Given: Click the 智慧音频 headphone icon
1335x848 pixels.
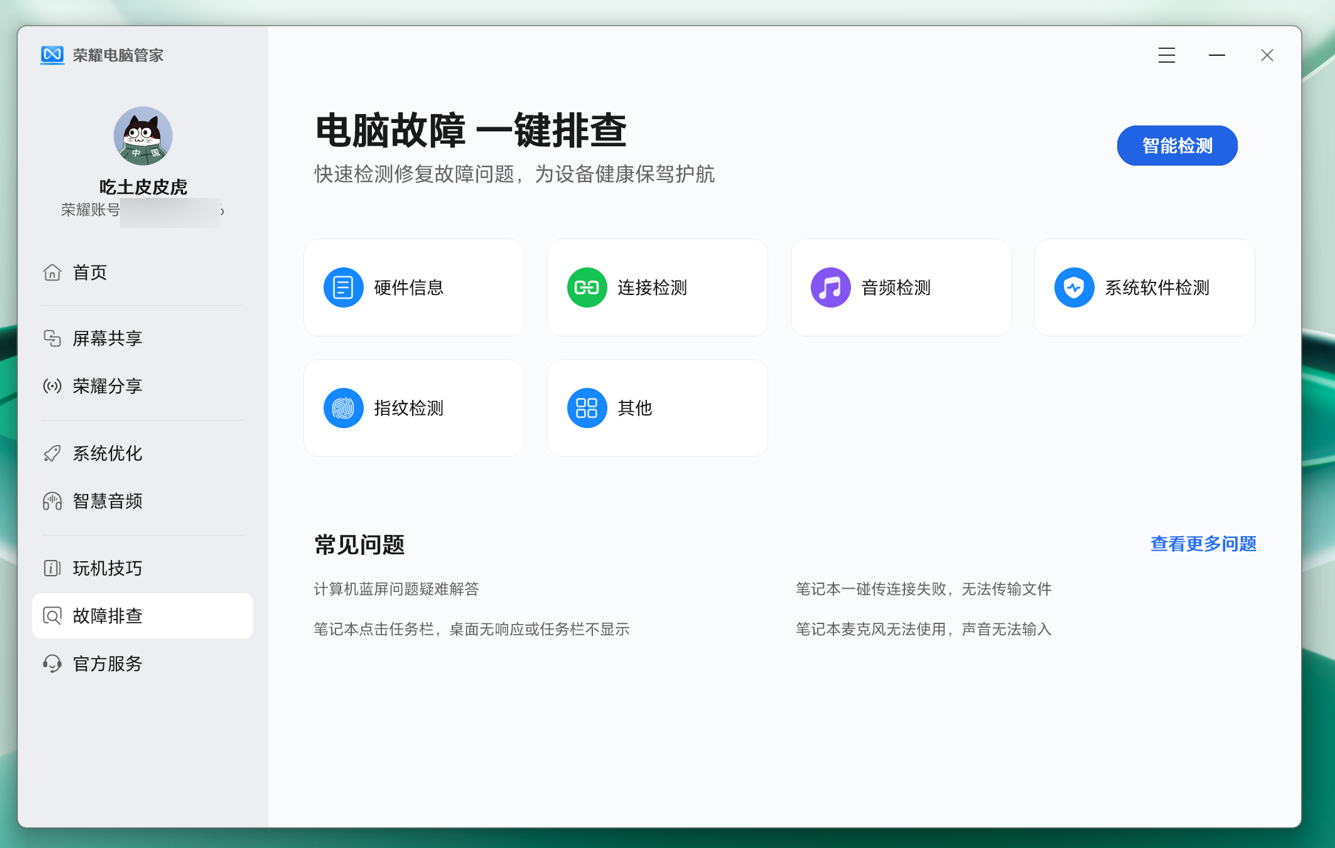Looking at the screenshot, I should [52, 501].
